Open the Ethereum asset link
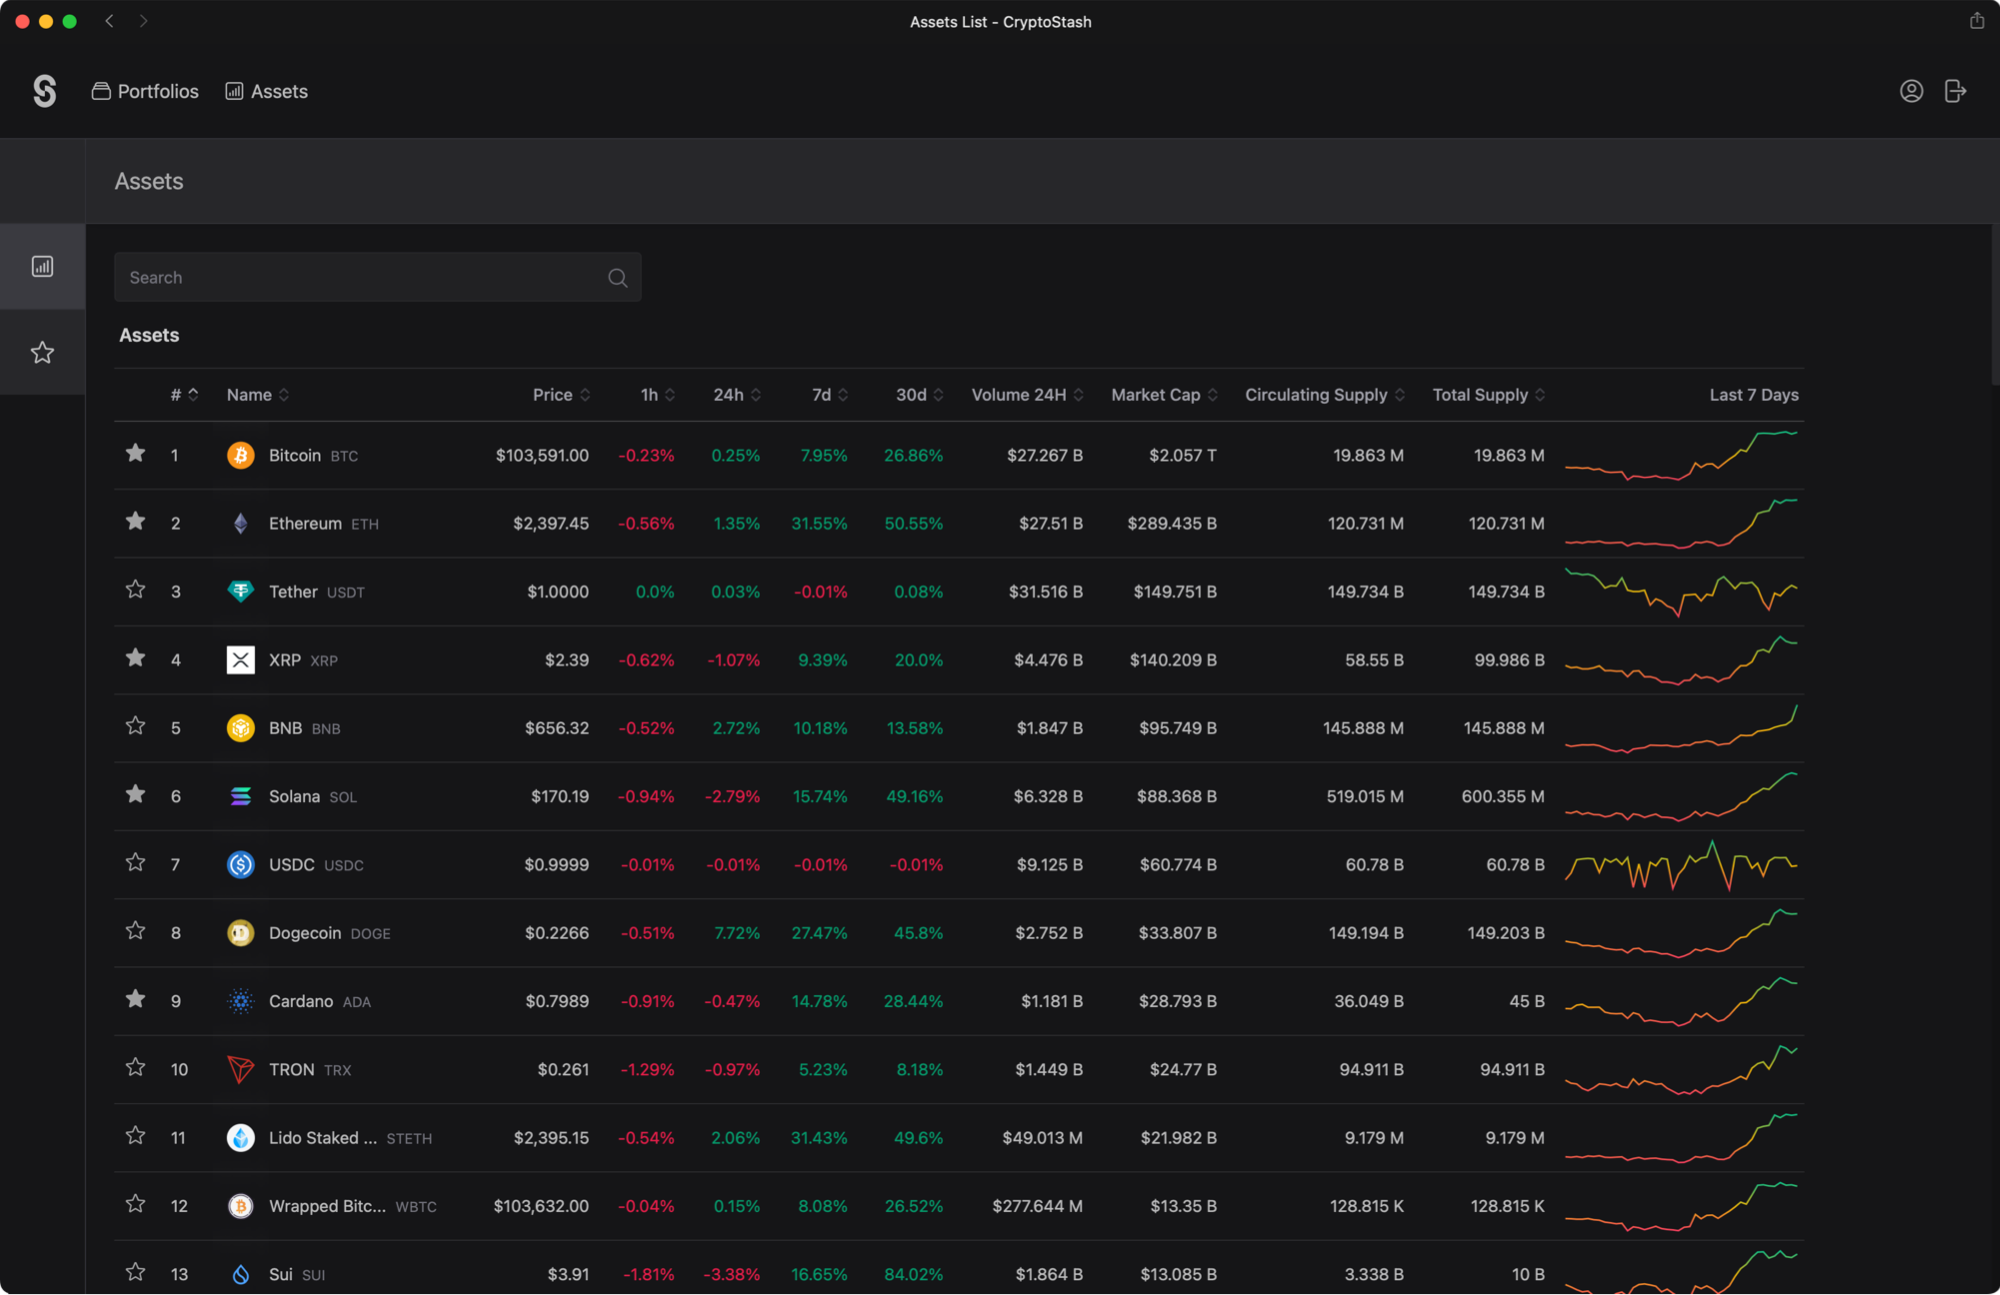This screenshot has height=1295, width=2000. [305, 523]
